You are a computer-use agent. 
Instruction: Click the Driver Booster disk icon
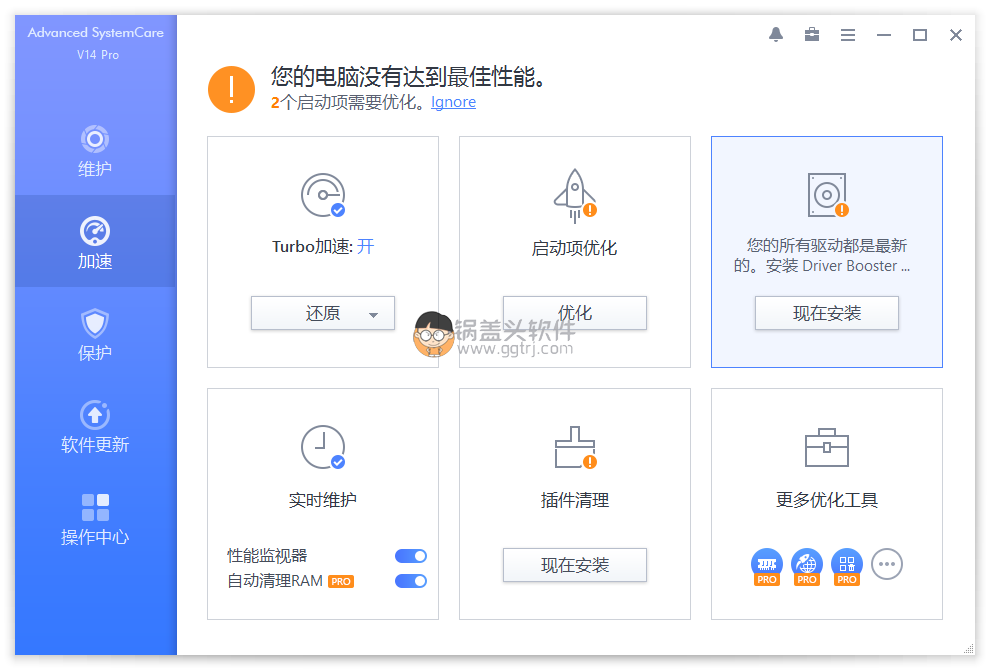click(x=827, y=195)
